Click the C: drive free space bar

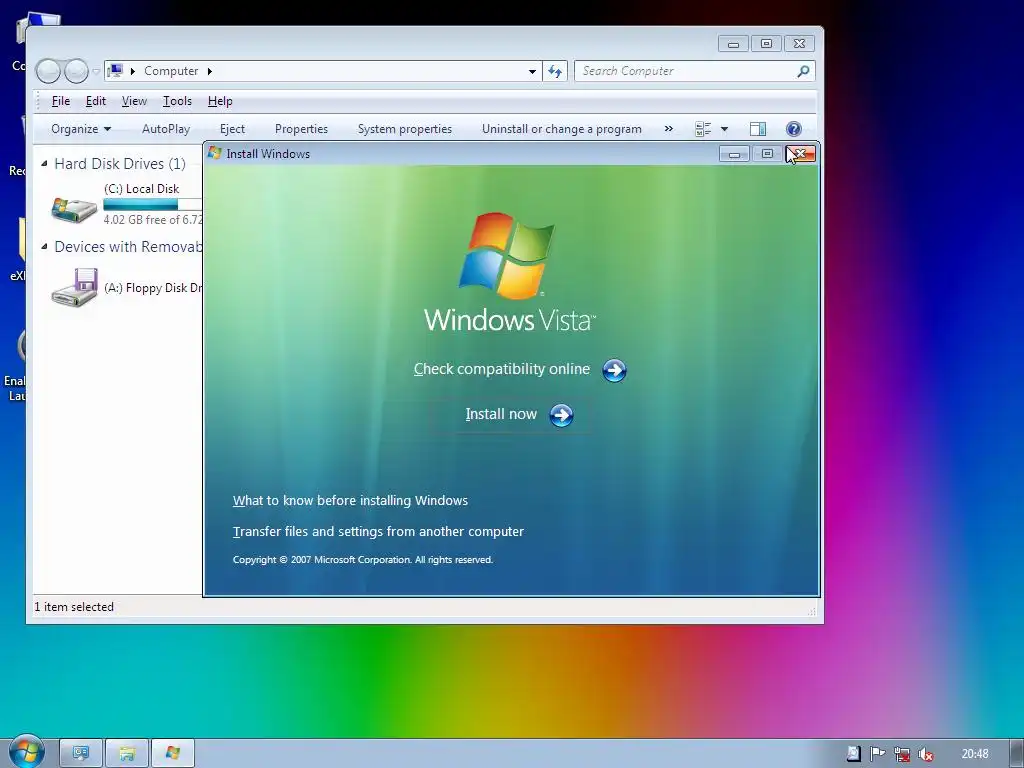(x=153, y=204)
